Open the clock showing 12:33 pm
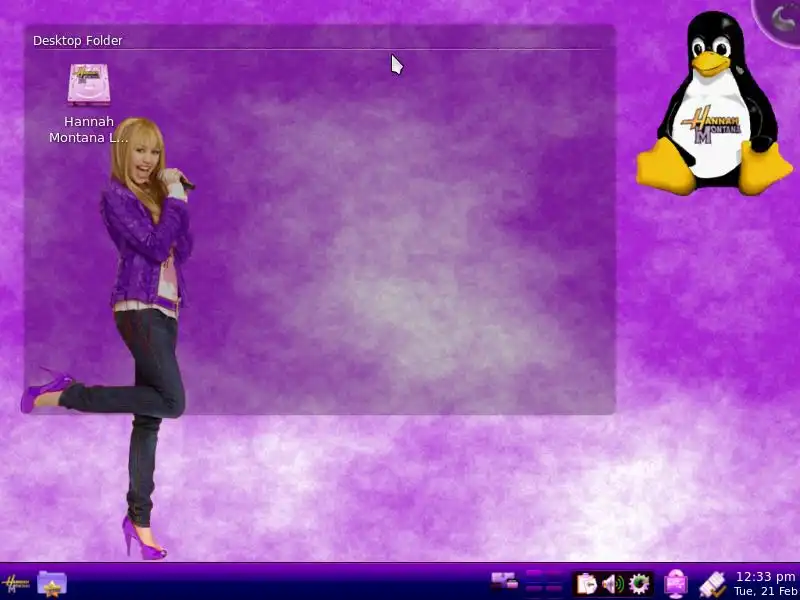800x600 pixels. pyautogui.click(x=766, y=584)
